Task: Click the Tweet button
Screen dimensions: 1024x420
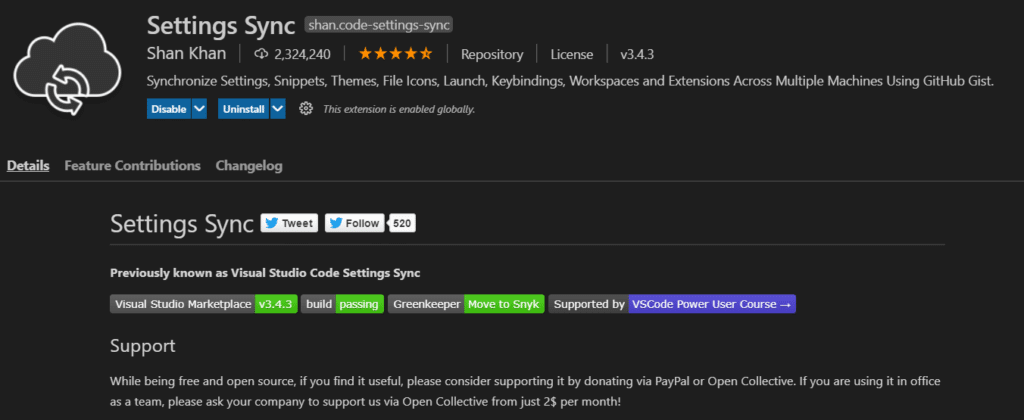Action: (289, 223)
